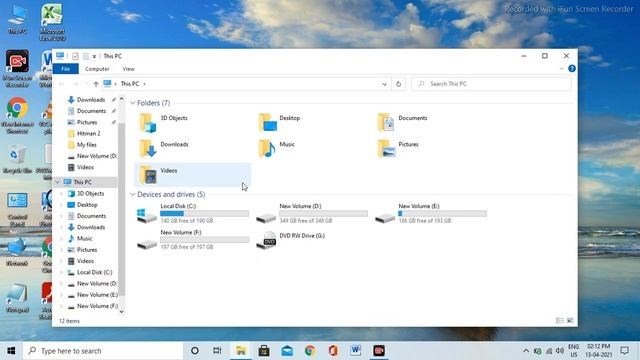Select New Volume (F:) in navigation tree
Screen dimensions: 640x360
pyautogui.click(x=97, y=306)
